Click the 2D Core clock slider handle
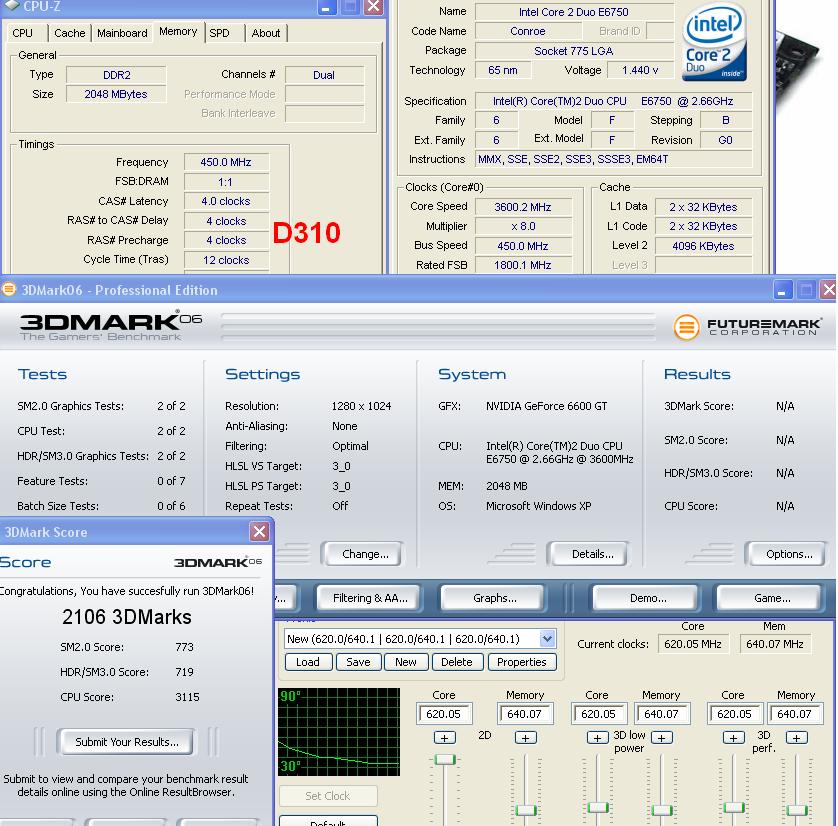This screenshot has width=838, height=826. click(445, 760)
